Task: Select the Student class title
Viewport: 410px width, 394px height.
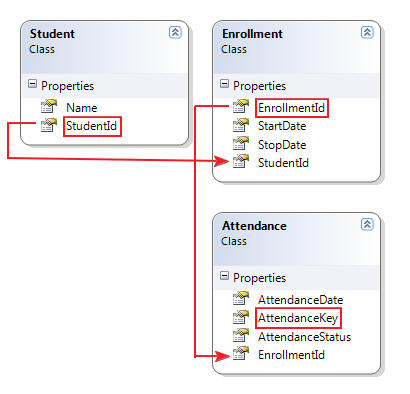Action: (52, 34)
